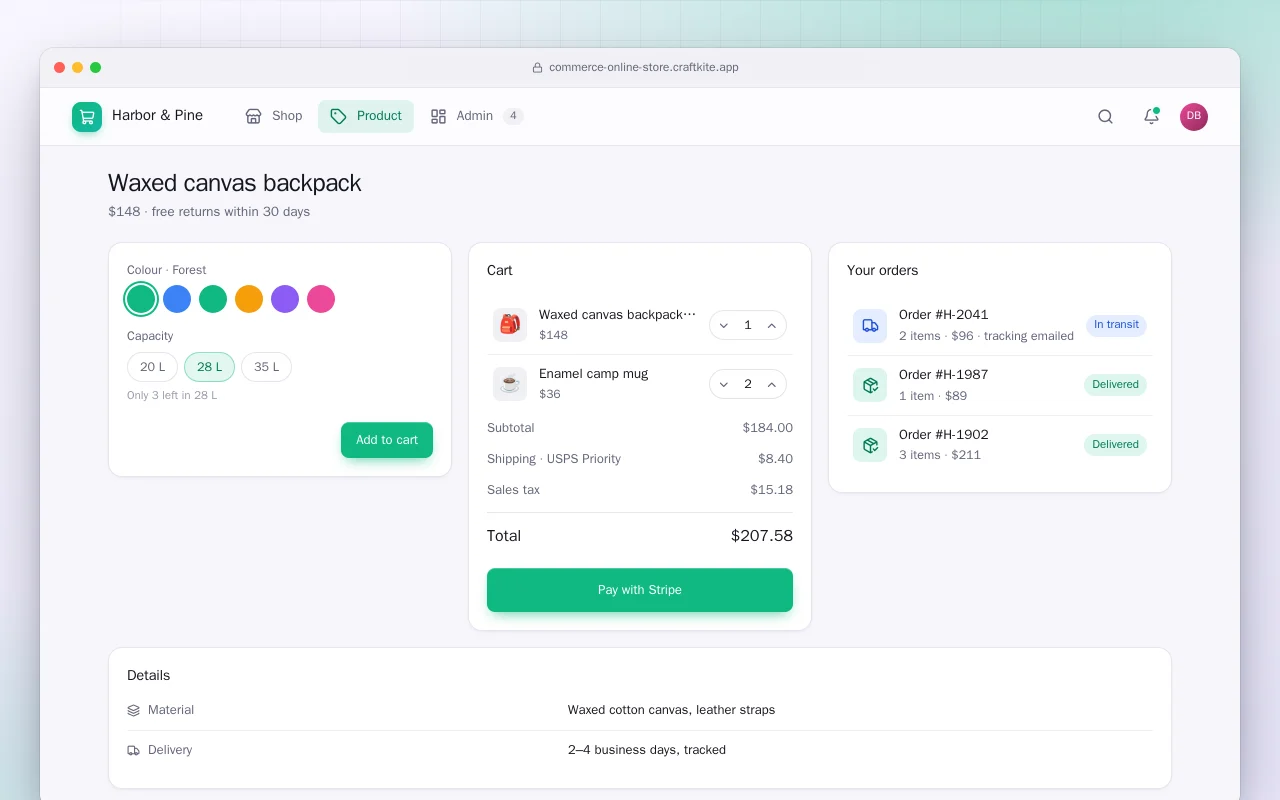Click the "Order #H-2041" title
This screenshot has width=1280, height=800.
(943, 315)
